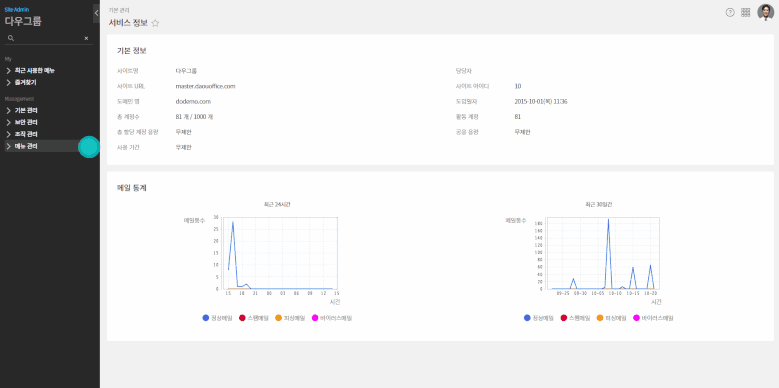
Task: Toggle 정상메일 legend in 30-day chart
Action: click(539, 318)
